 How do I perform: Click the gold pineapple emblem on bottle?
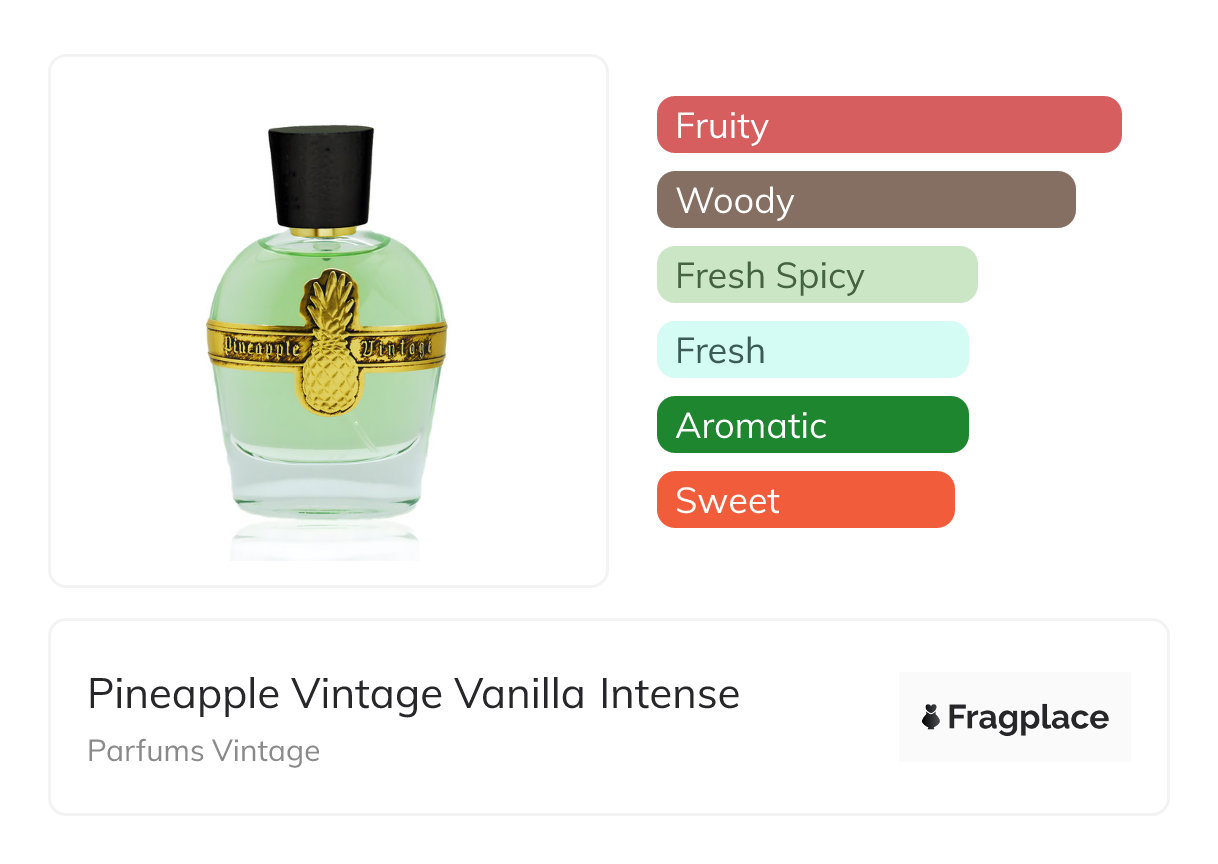[328, 340]
